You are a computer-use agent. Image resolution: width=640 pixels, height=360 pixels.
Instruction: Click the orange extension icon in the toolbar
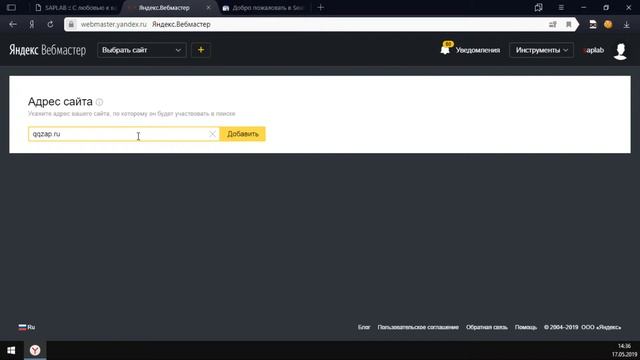[x=608, y=24]
